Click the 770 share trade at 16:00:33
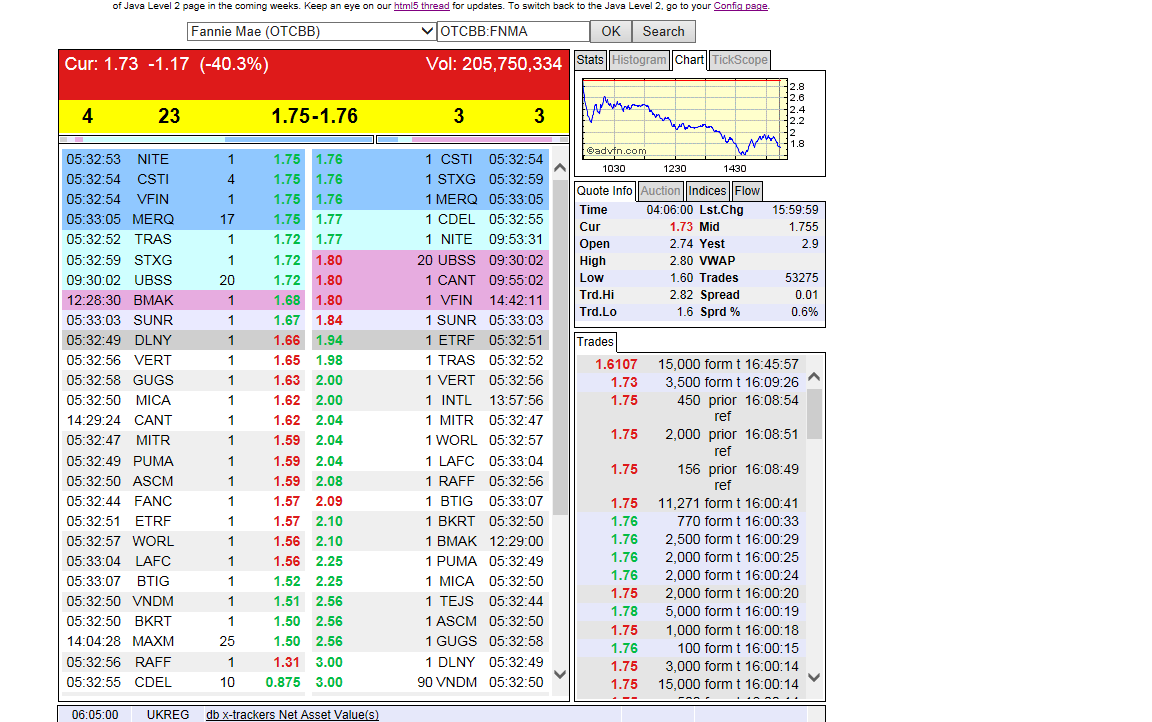1152x722 pixels. pyautogui.click(x=691, y=521)
